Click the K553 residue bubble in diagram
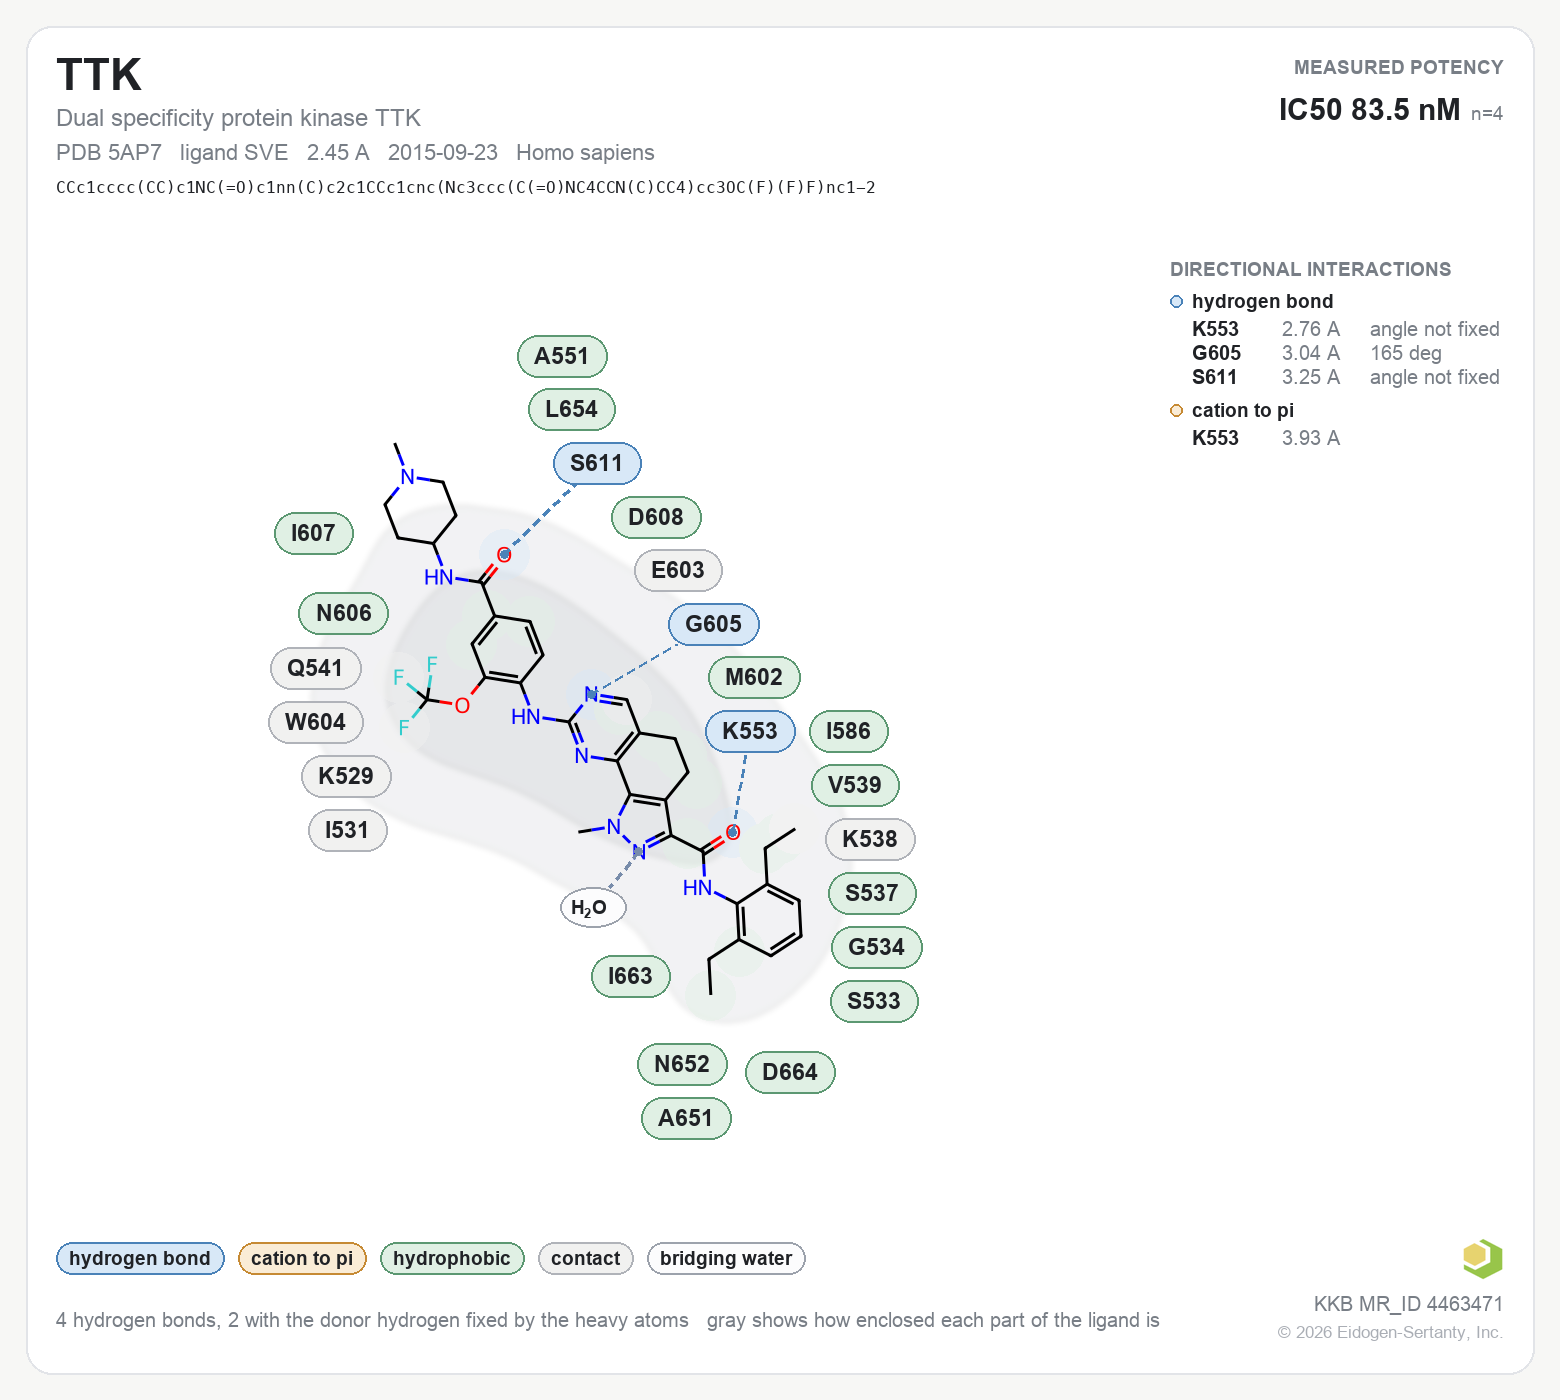This screenshot has height=1400, width=1560. [x=750, y=731]
